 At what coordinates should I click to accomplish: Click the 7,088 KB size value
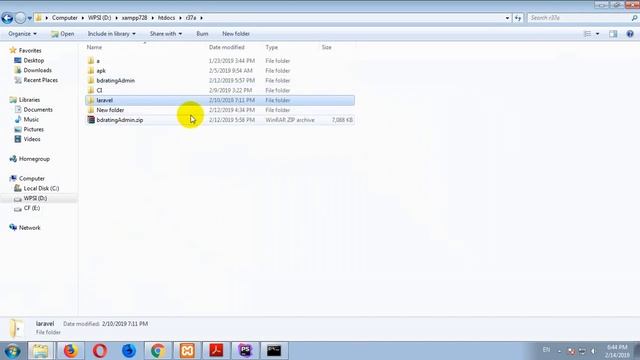click(342, 120)
